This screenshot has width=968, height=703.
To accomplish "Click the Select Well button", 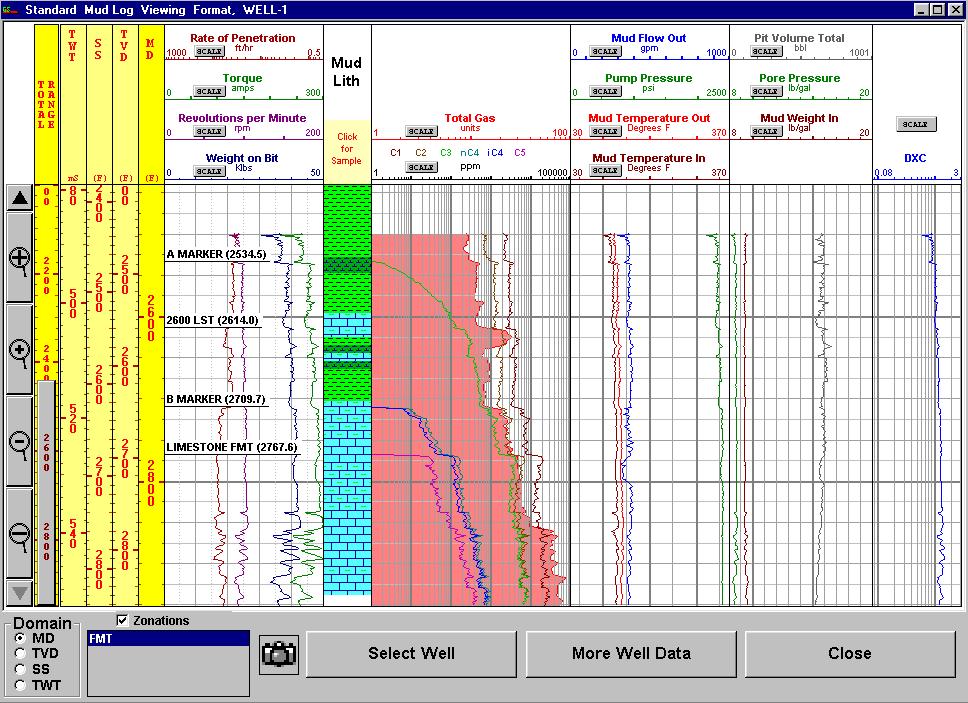I will click(411, 653).
